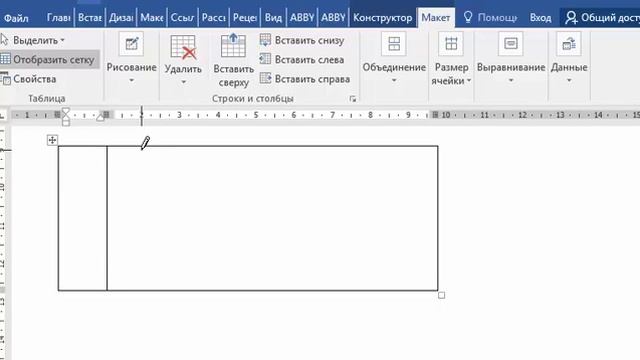This screenshot has width=640, height=360.
Task: Click inside the wide right table cell
Action: 273,218
